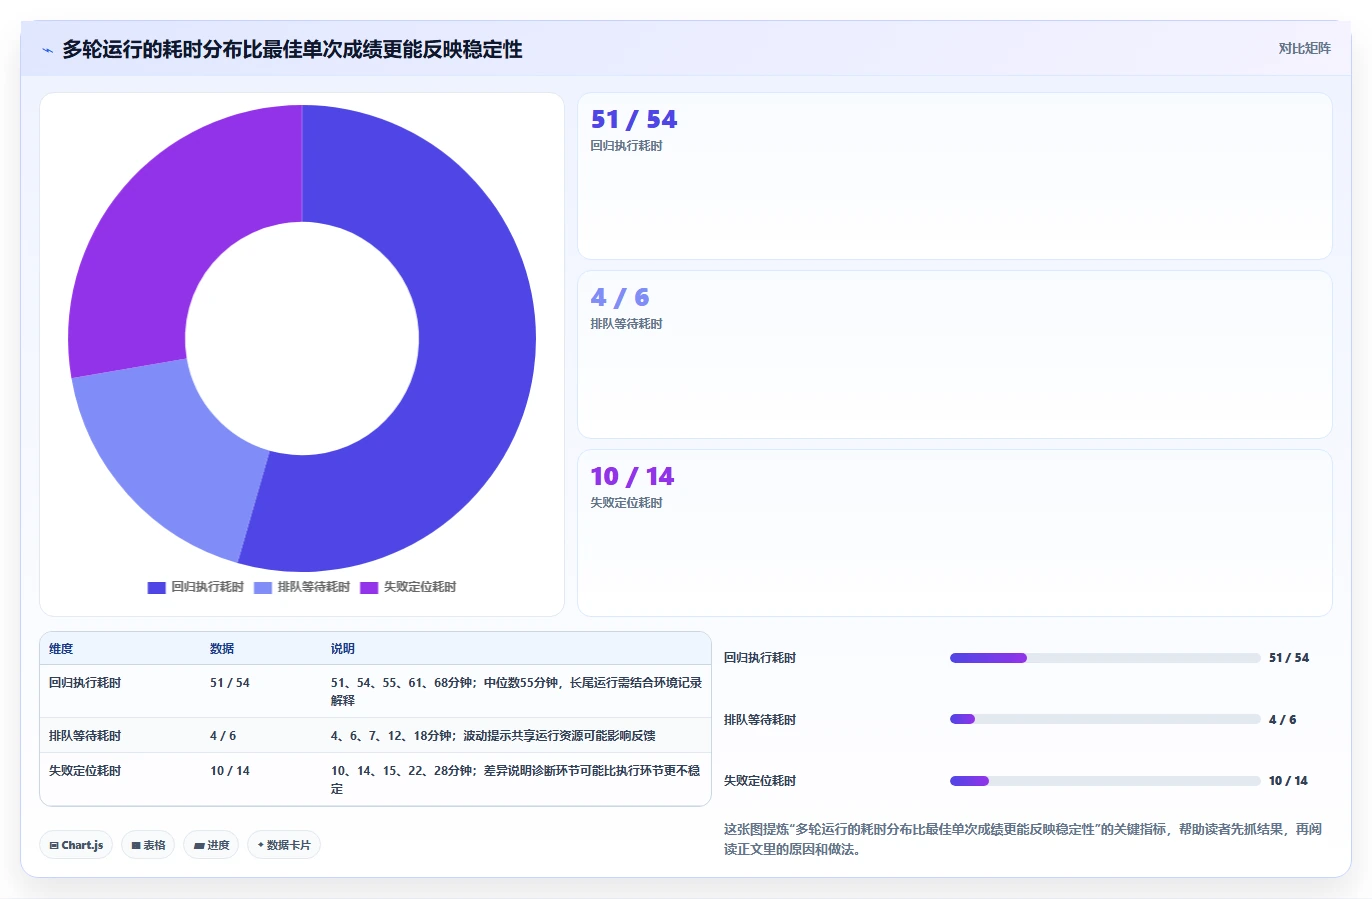1372x899 pixels.
Task: Click the 失败定位耗时 caption in the bottom card
Action: (x=626, y=503)
